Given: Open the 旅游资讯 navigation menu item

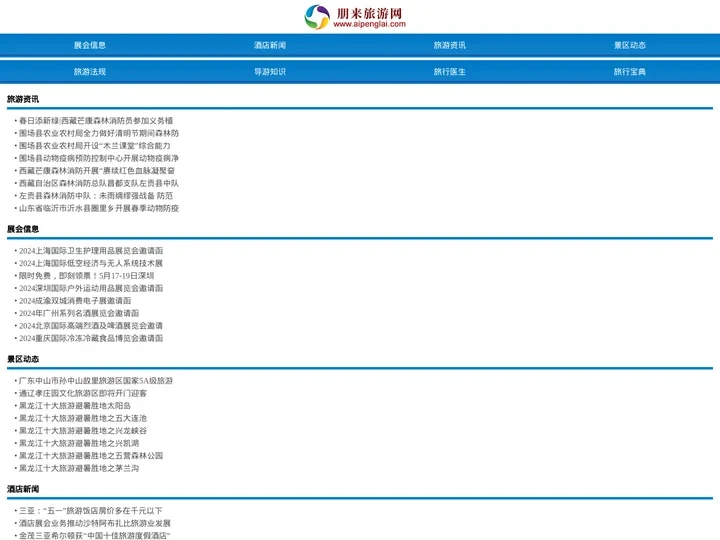Looking at the screenshot, I should pos(450,45).
